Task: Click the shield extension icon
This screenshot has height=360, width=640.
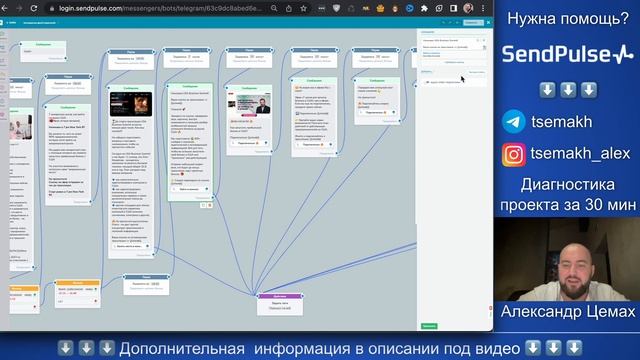Action: coord(336,8)
